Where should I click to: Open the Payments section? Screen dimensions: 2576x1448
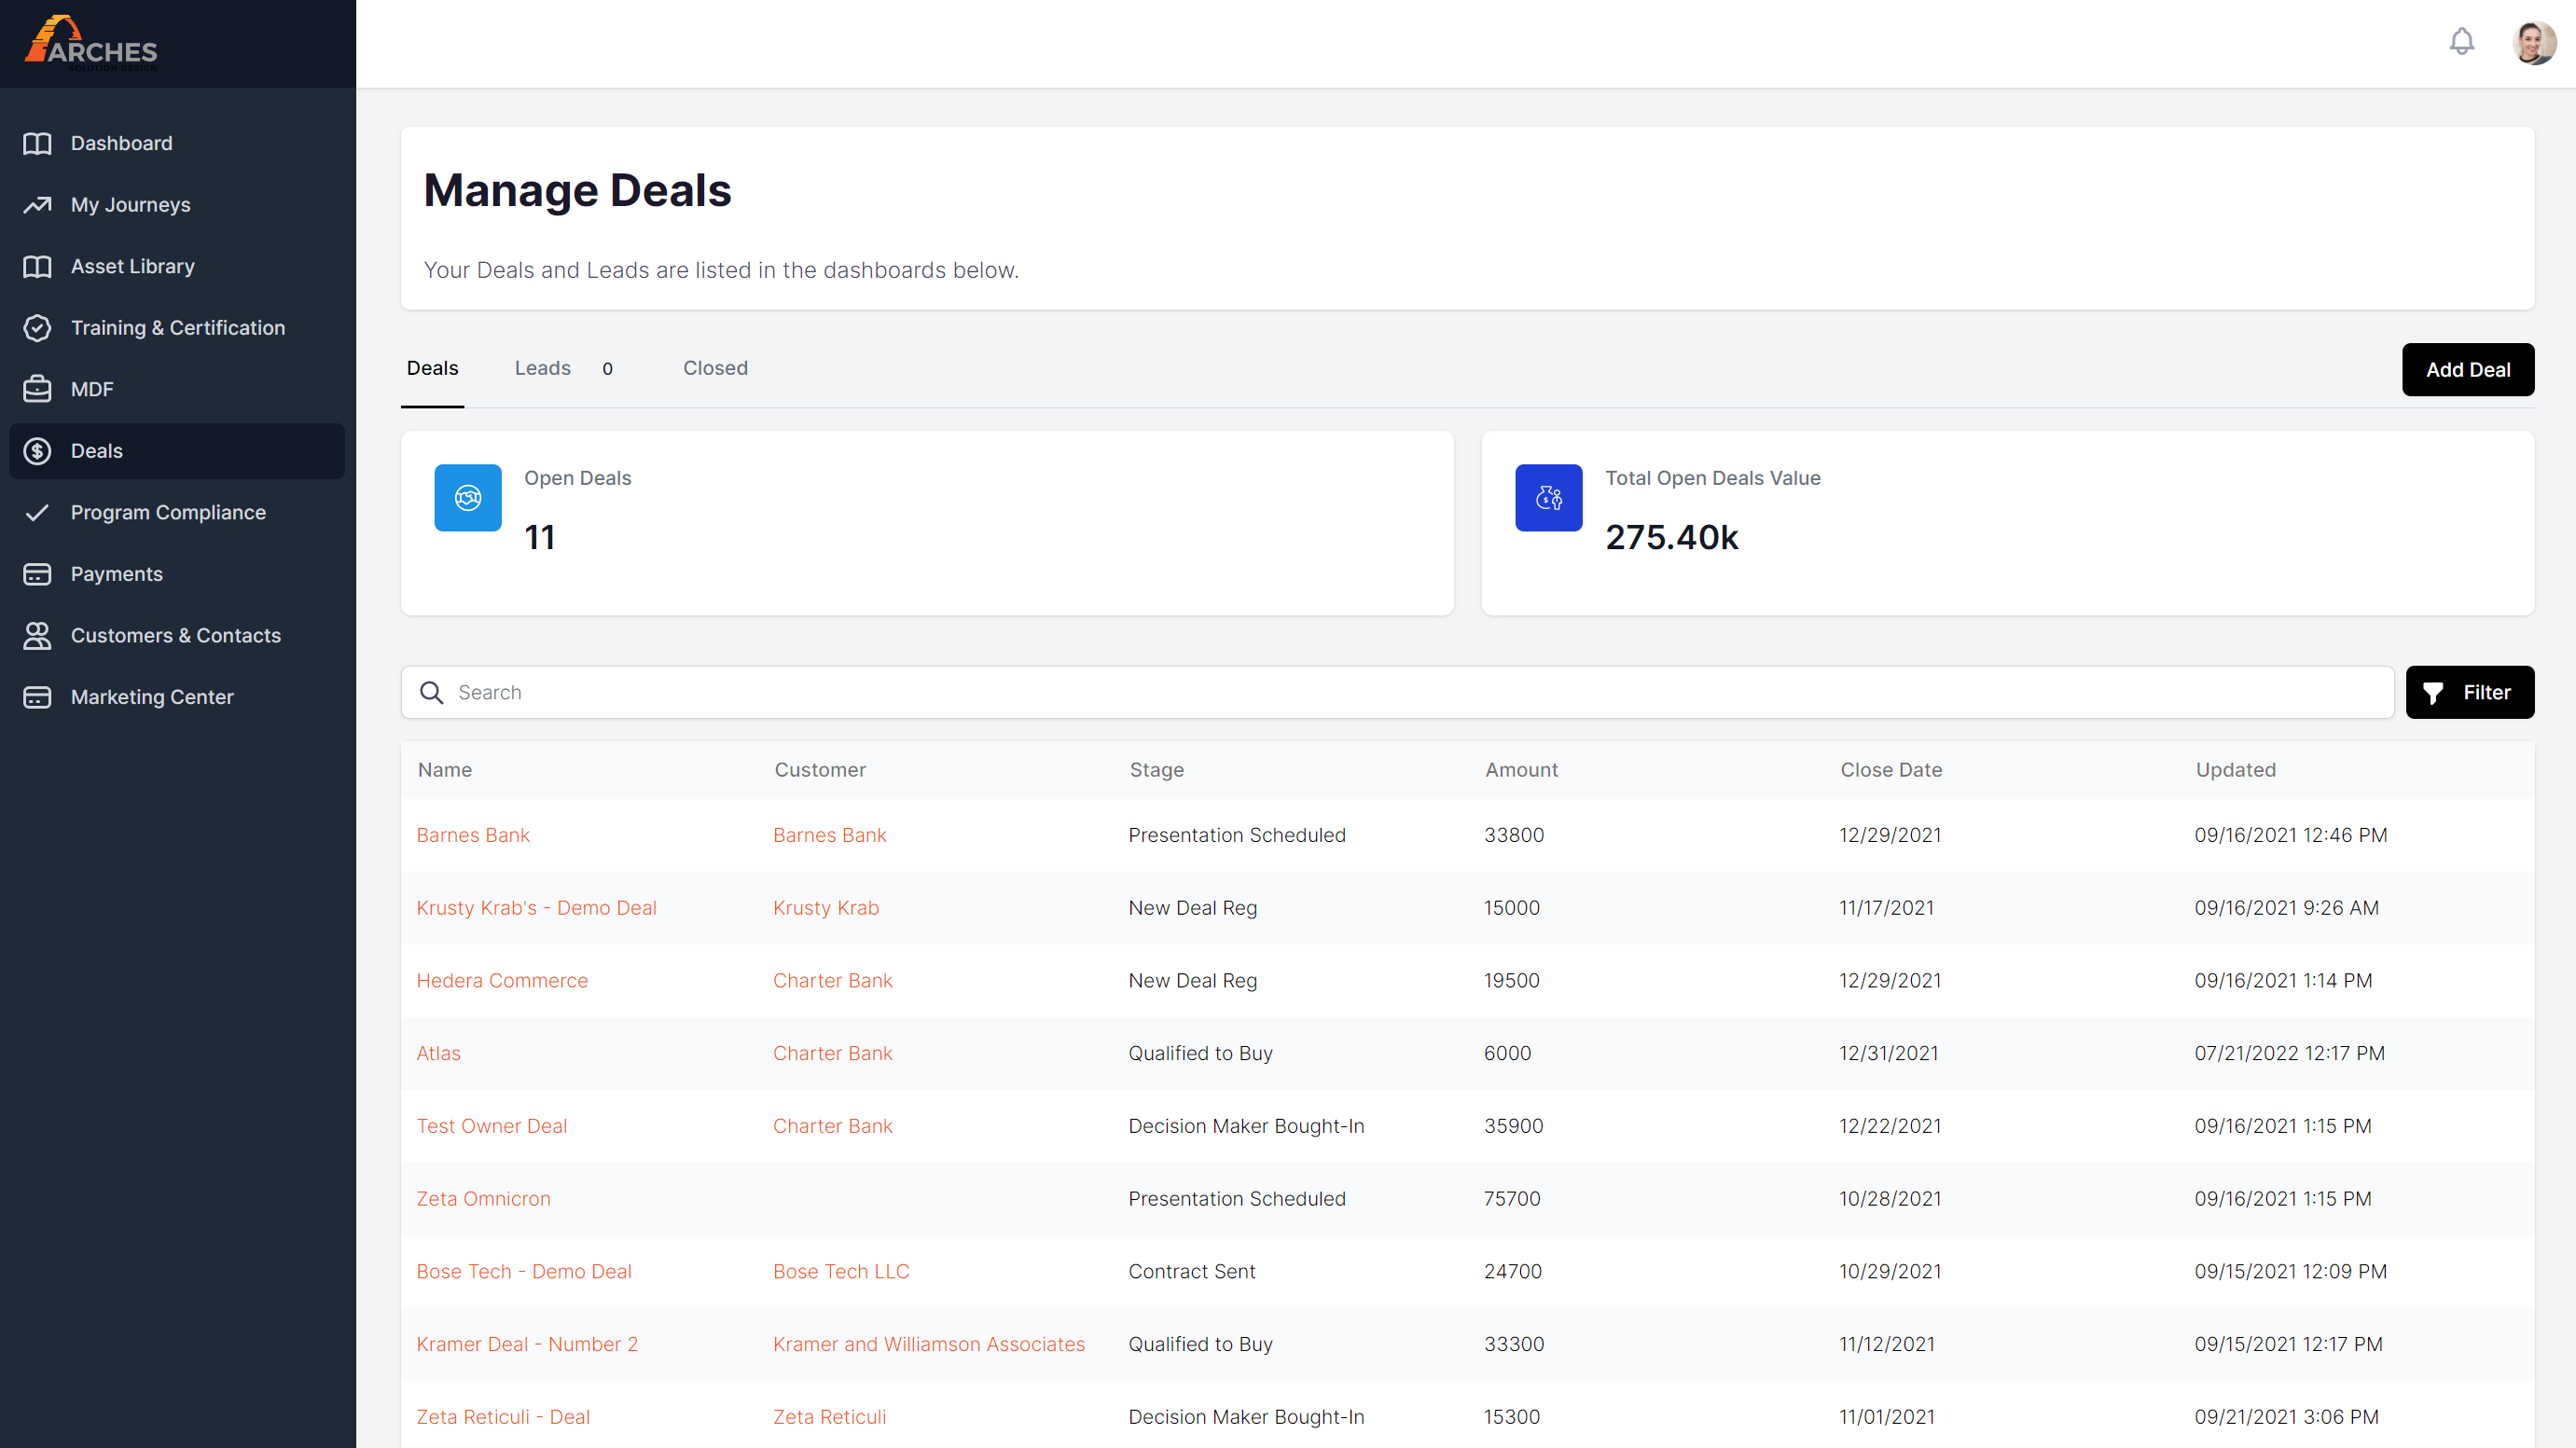116,573
